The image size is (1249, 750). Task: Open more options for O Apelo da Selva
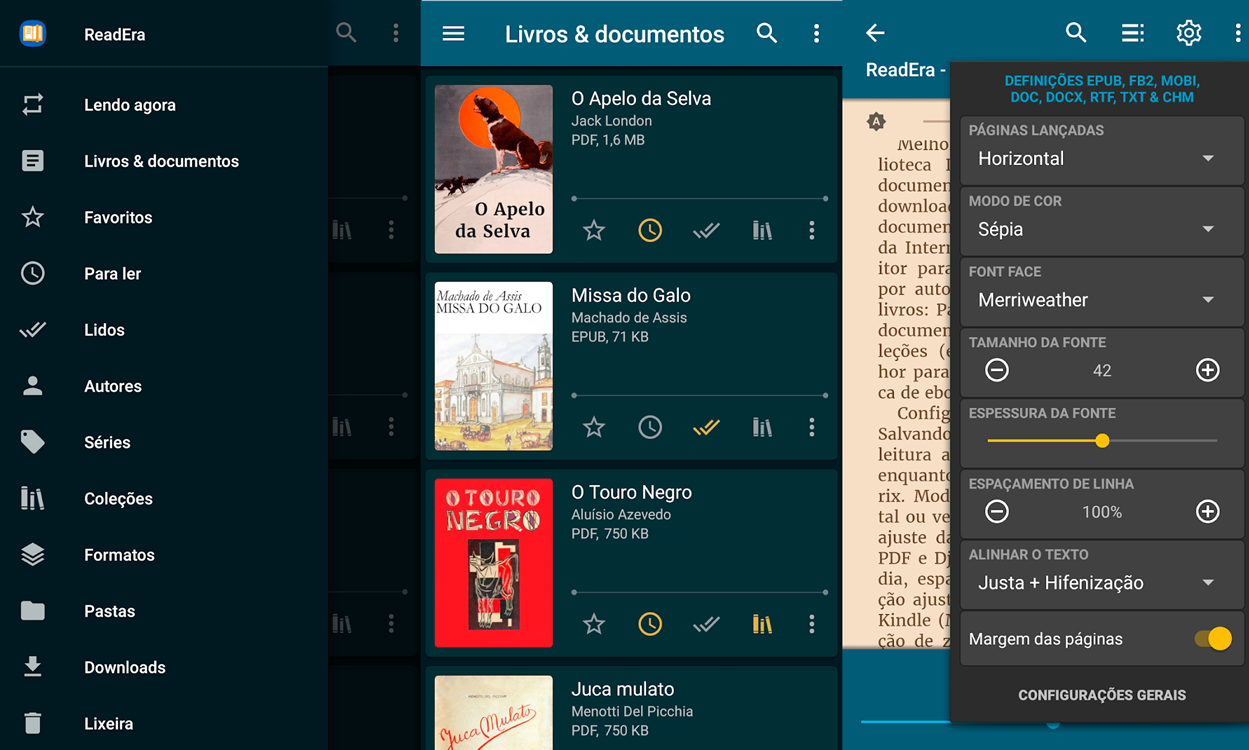pos(811,231)
